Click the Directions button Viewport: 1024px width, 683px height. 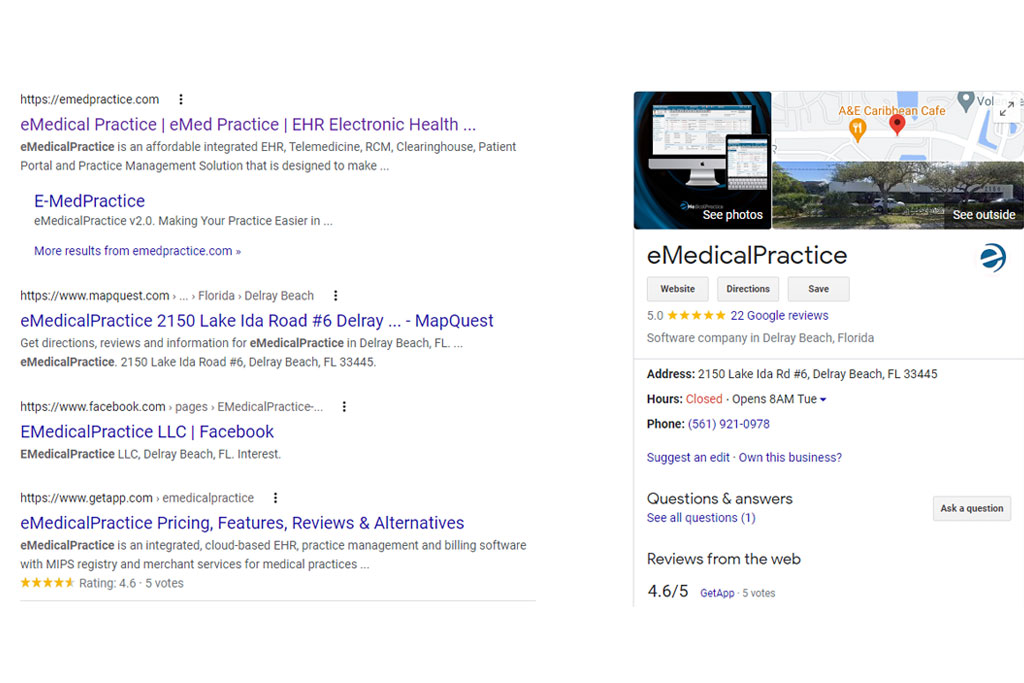(748, 288)
